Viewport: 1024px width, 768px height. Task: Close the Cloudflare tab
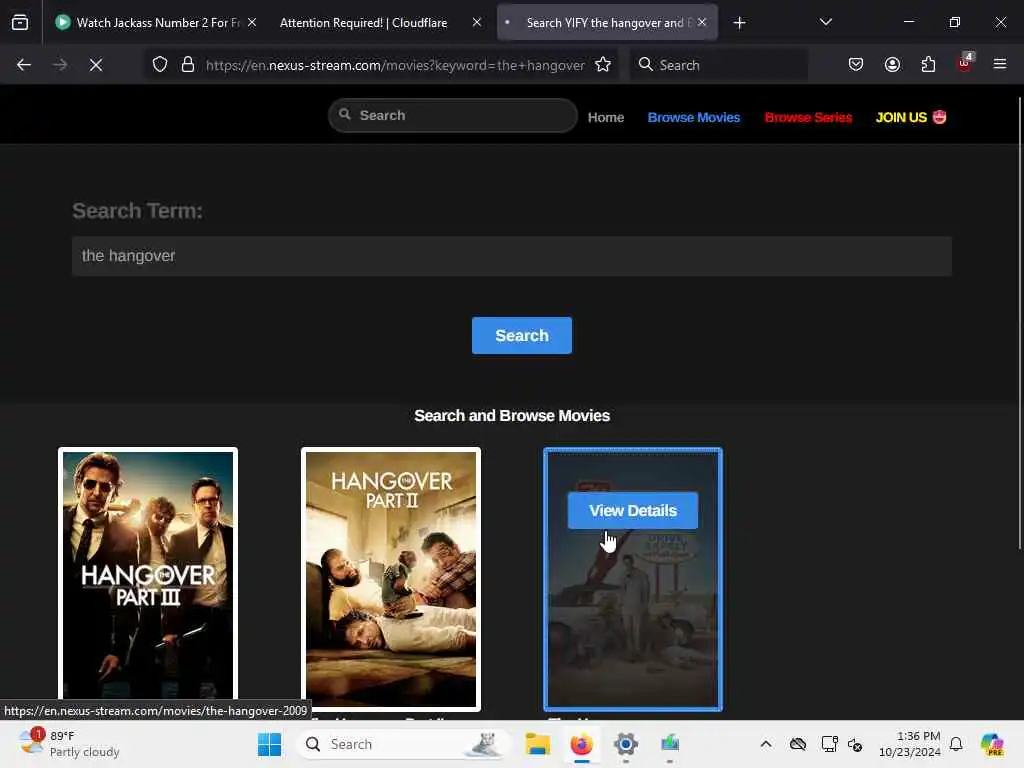pos(477,23)
